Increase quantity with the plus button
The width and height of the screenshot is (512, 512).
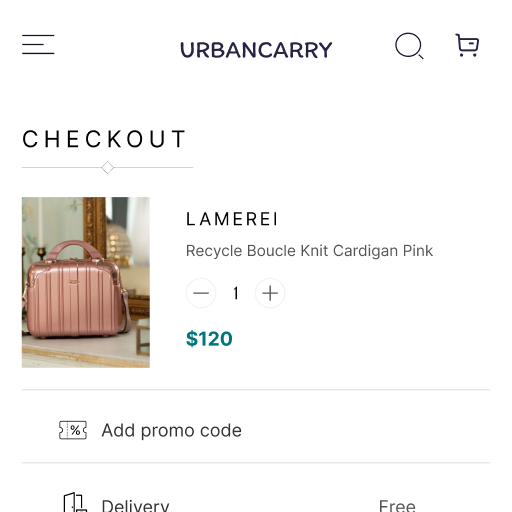tap(270, 293)
